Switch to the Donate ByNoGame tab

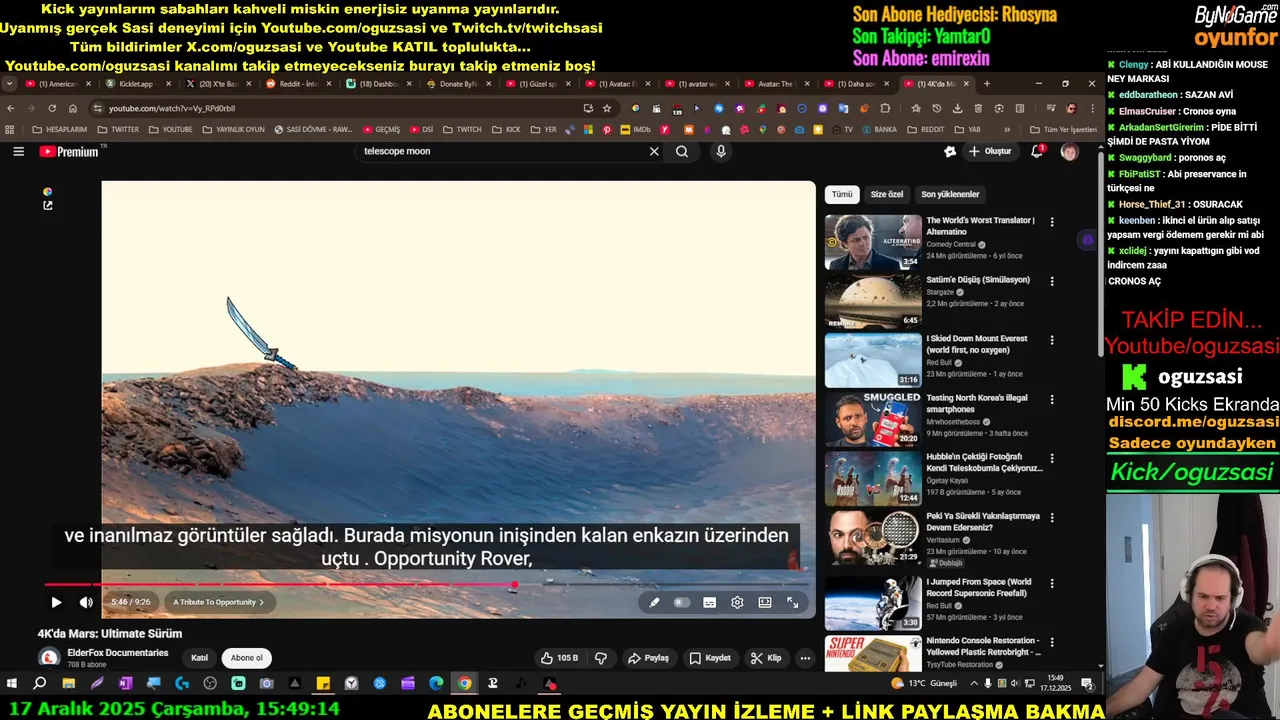(458, 84)
